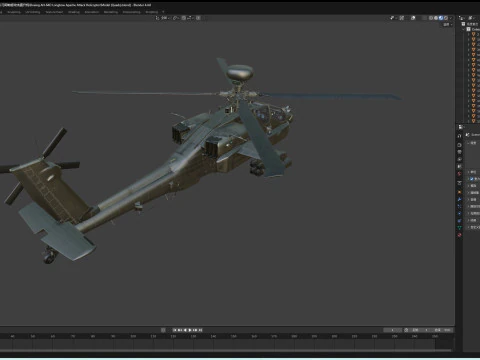Toggle proportional editing in viewport header
The image size is (480, 360).
tap(198, 18)
